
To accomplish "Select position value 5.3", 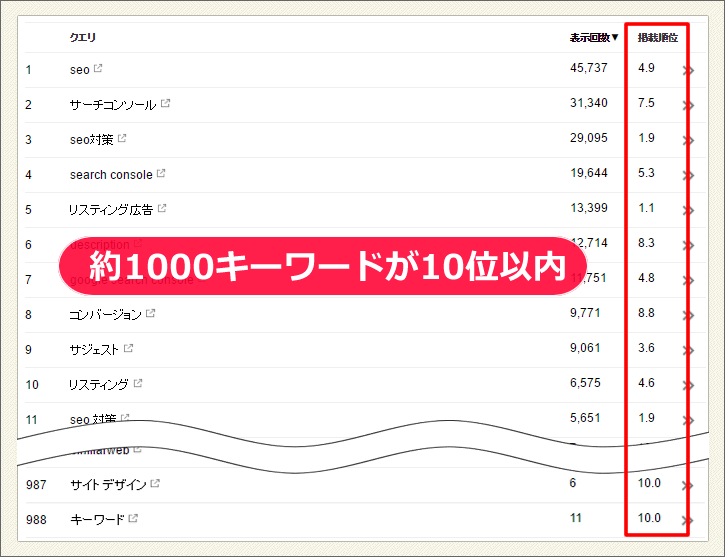I will tap(646, 173).
